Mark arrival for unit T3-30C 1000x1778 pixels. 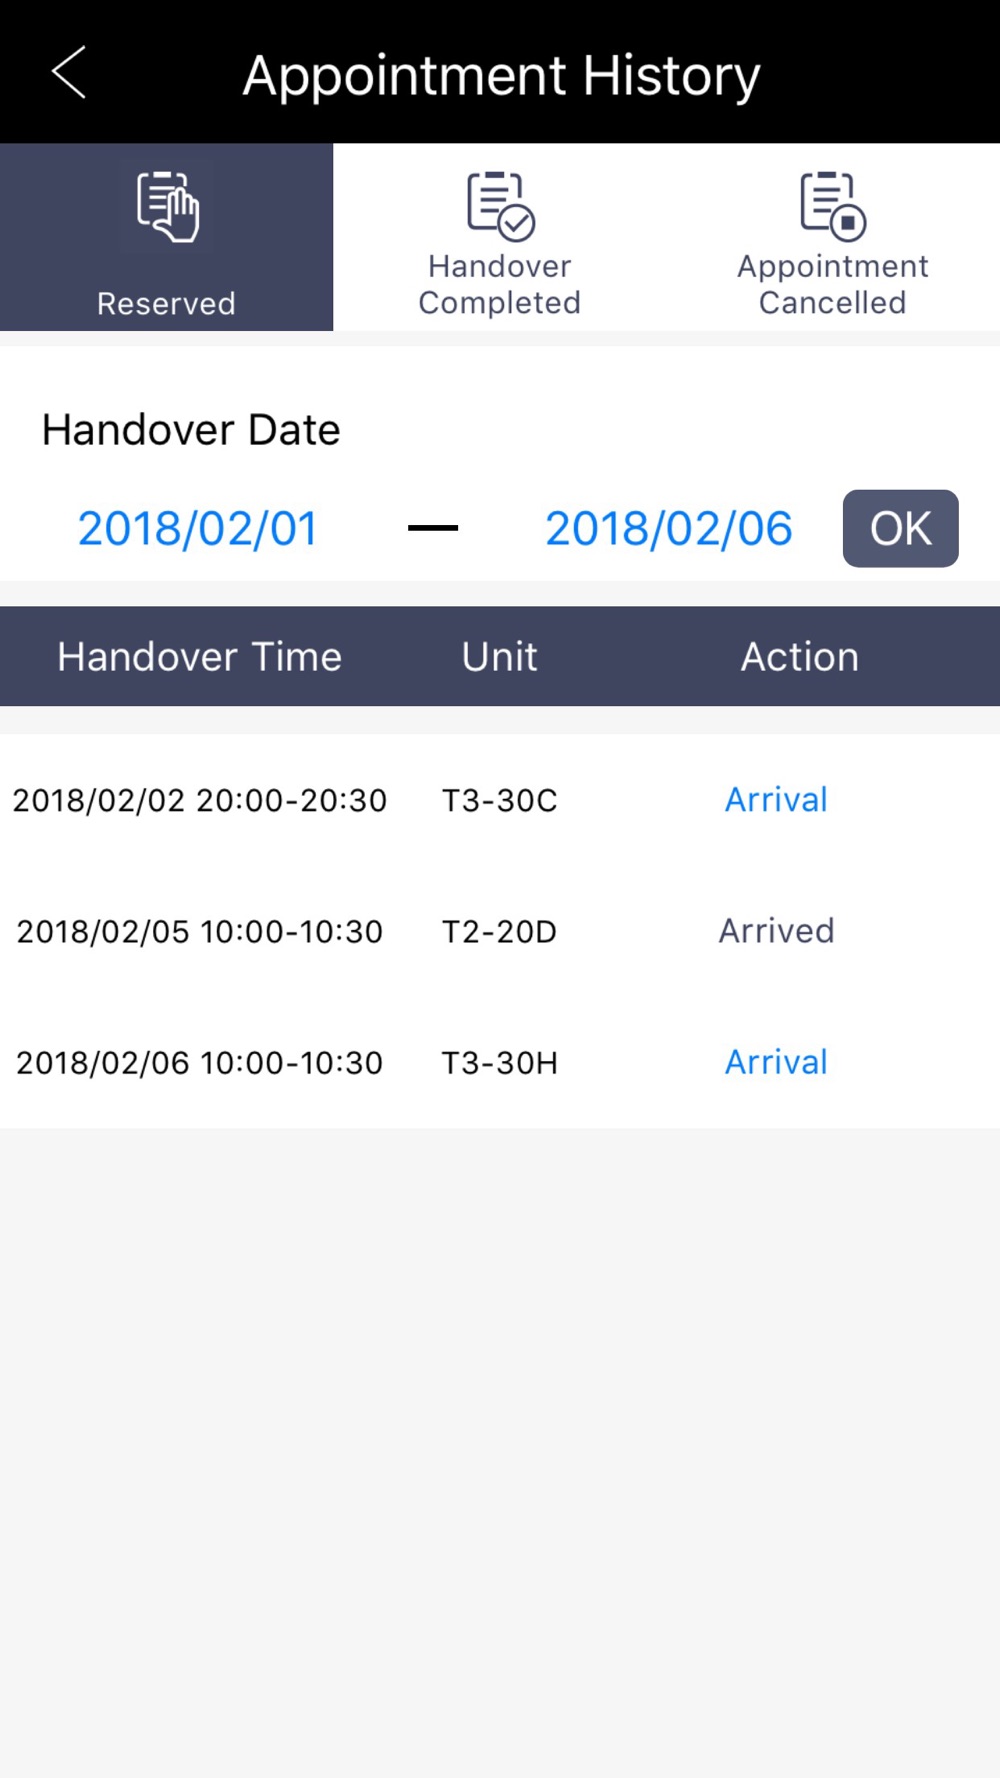[x=776, y=800]
